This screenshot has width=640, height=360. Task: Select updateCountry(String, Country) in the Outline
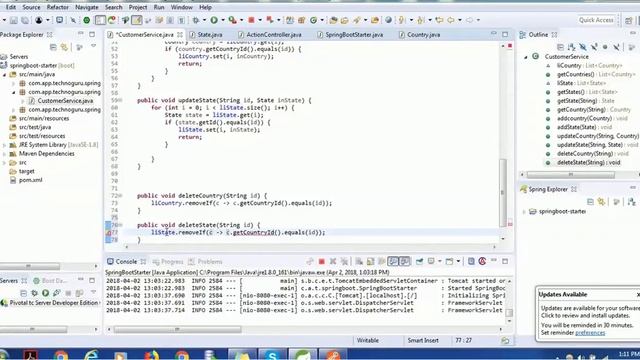598,136
